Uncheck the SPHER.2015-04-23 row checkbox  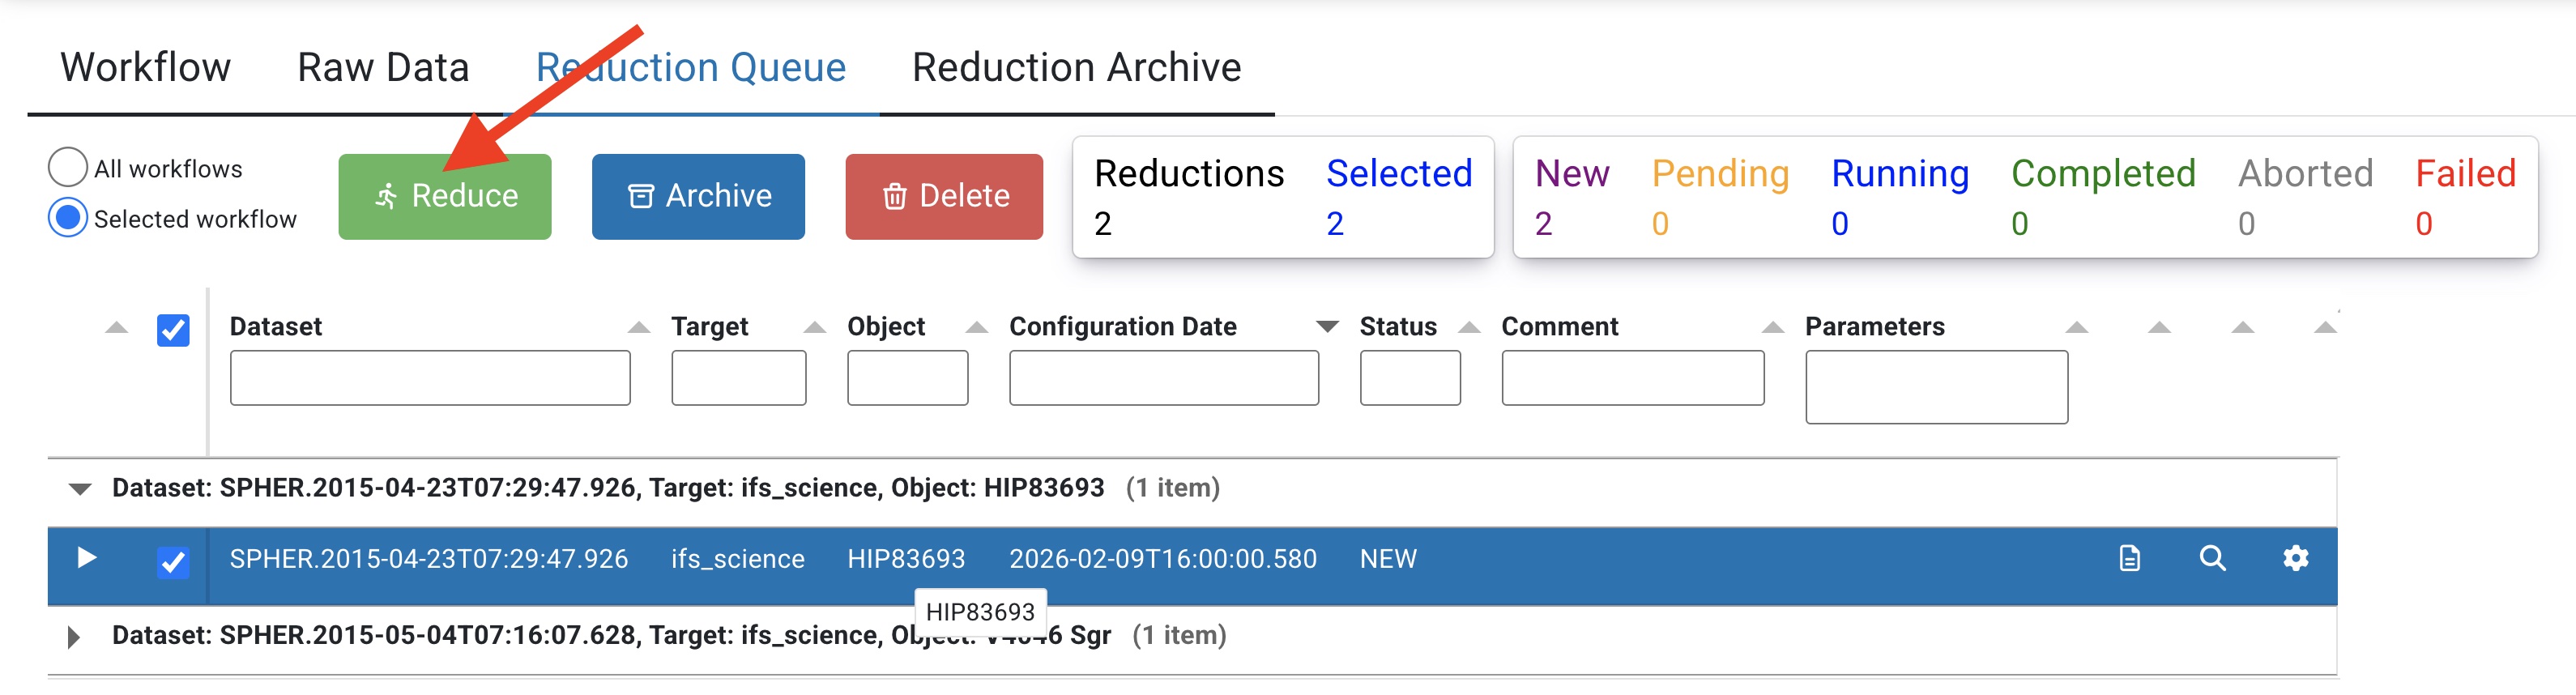coord(173,562)
